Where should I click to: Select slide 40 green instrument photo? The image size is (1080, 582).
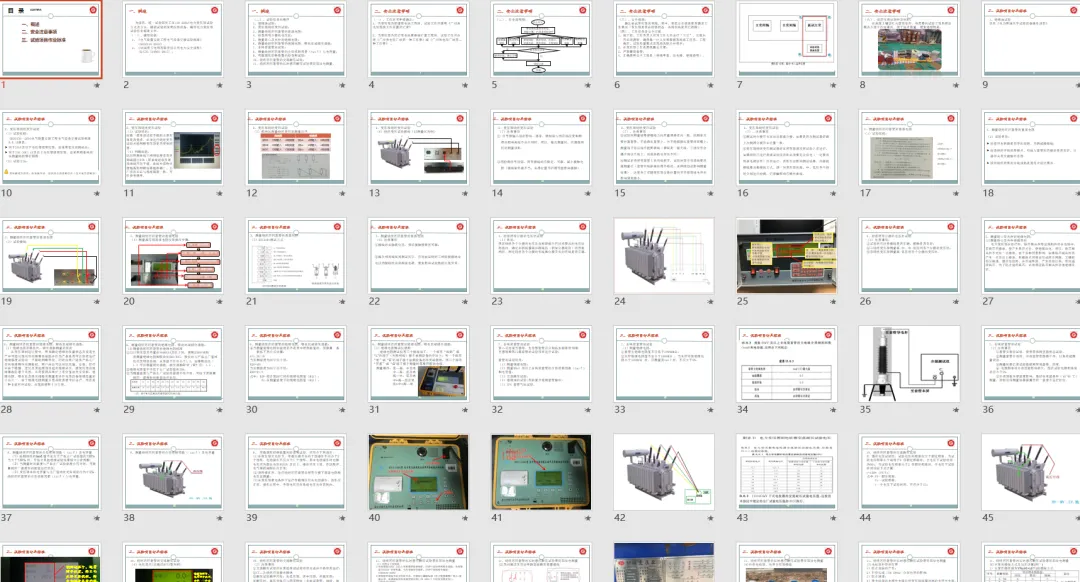pyautogui.click(x=419, y=472)
